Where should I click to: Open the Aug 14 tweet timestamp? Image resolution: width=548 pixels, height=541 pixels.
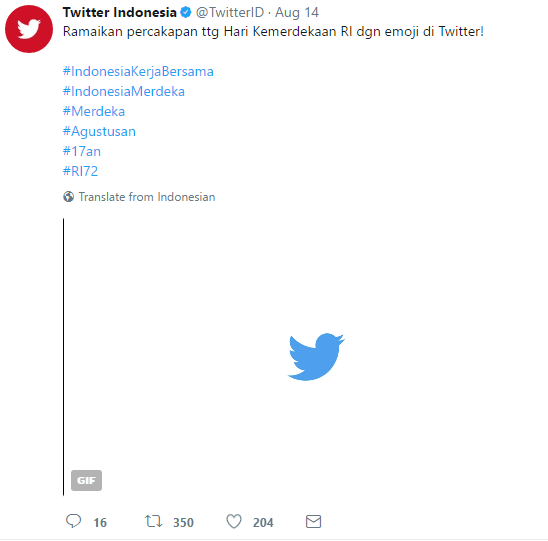pos(297,13)
